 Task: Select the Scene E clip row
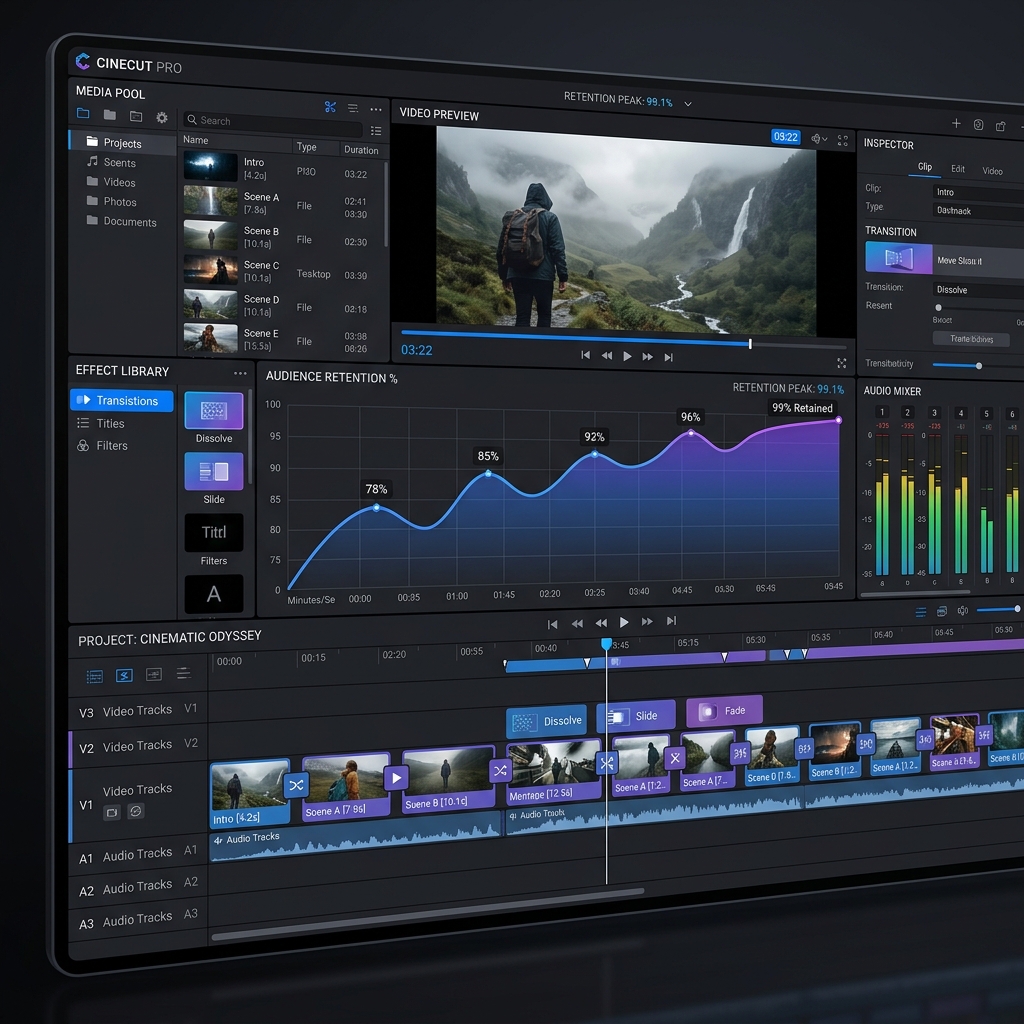(282, 339)
